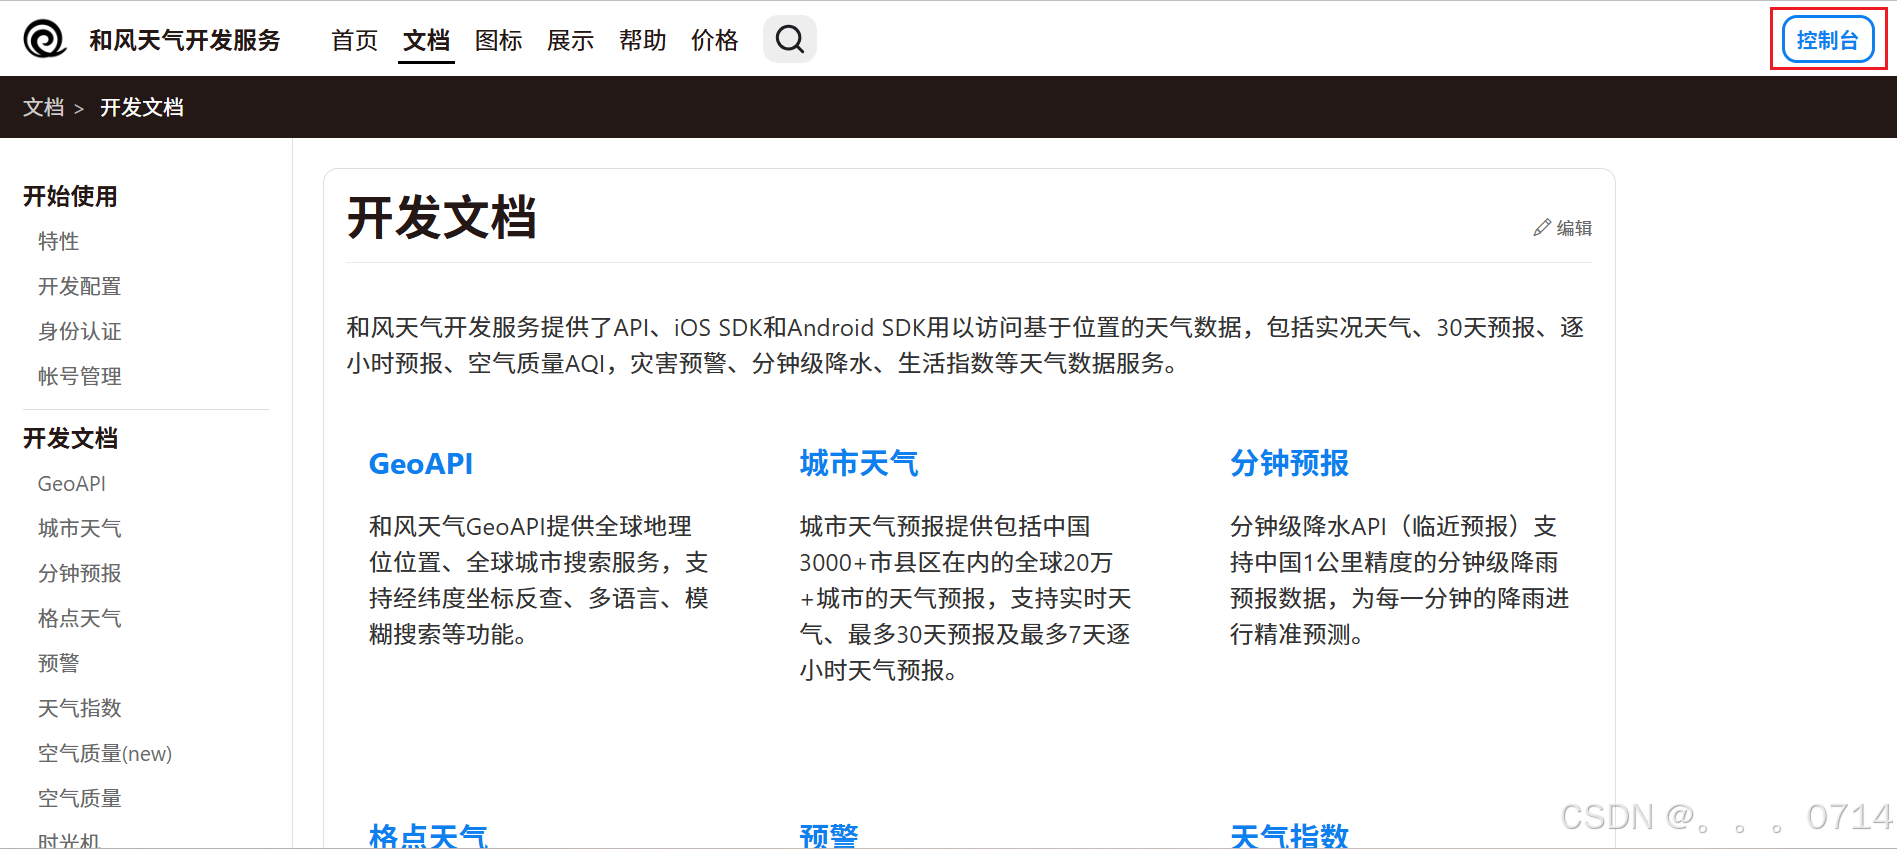Click the 文档 breadcrumb link
This screenshot has height=849, width=1897.
tap(44, 107)
